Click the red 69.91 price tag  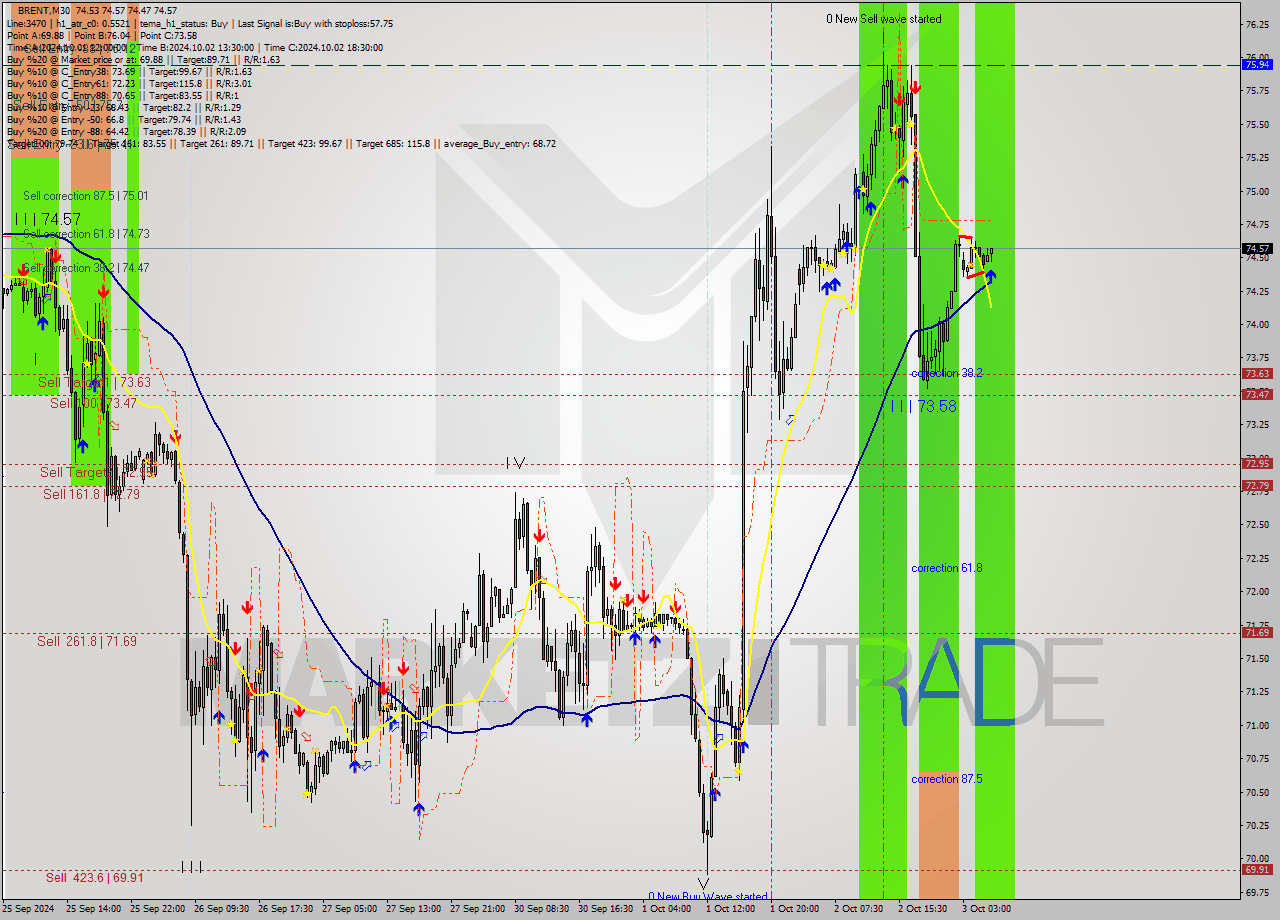point(1257,869)
